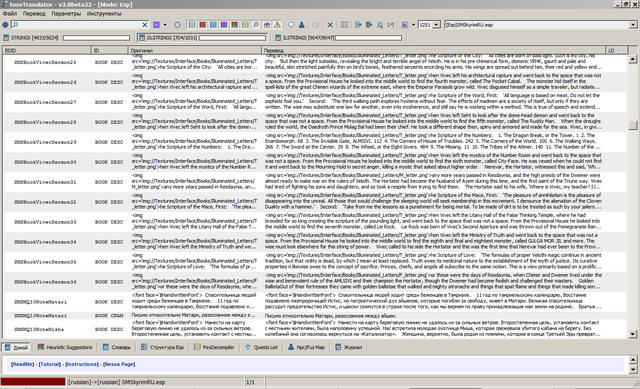Toggle the red filter square in toolbar

click(202, 25)
